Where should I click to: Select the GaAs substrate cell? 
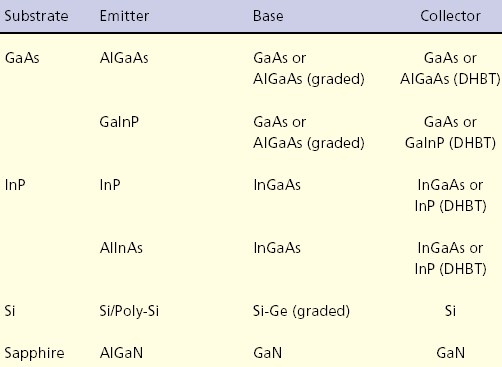point(22,58)
